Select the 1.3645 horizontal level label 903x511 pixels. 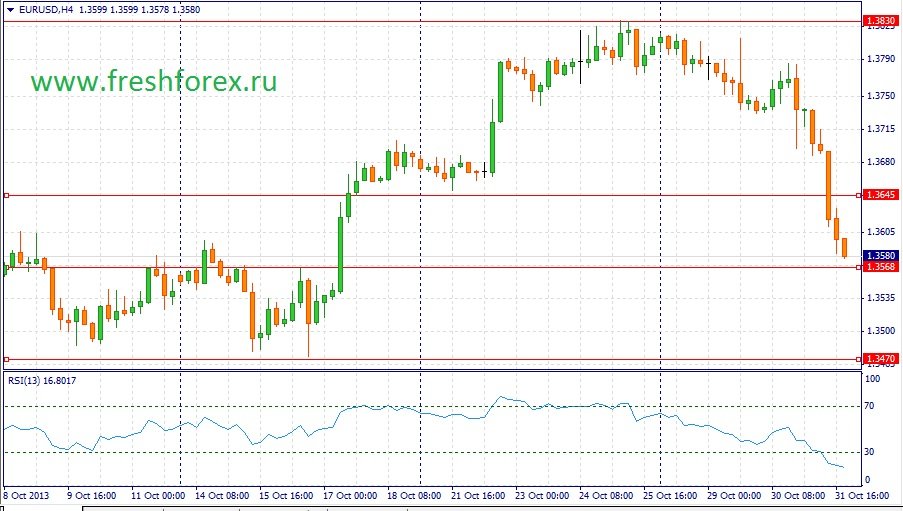[881, 195]
